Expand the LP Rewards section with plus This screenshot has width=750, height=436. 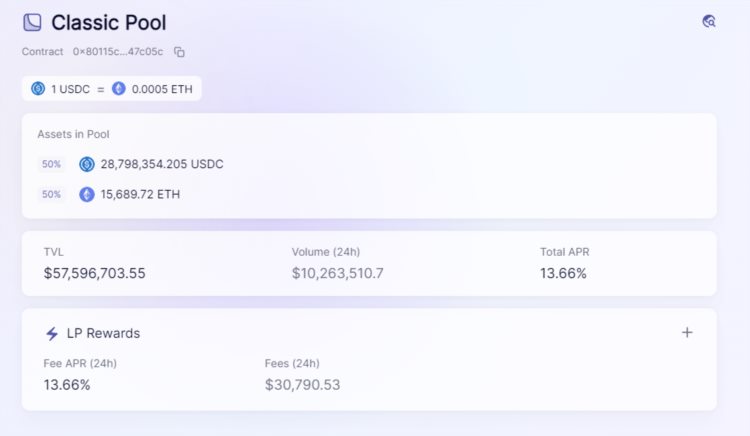coord(687,333)
